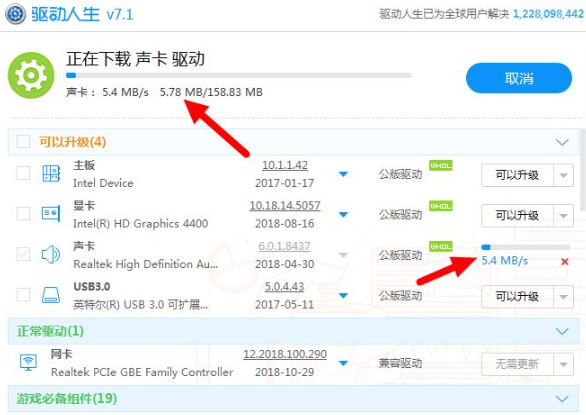586x415 pixels.
Task: Open version dropdown for 声卡 6.0.1.8437
Action: (x=343, y=255)
